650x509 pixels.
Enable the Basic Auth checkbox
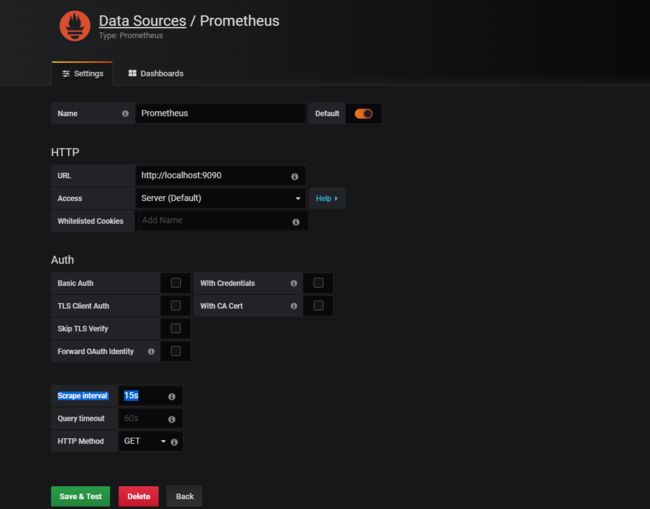pos(176,283)
